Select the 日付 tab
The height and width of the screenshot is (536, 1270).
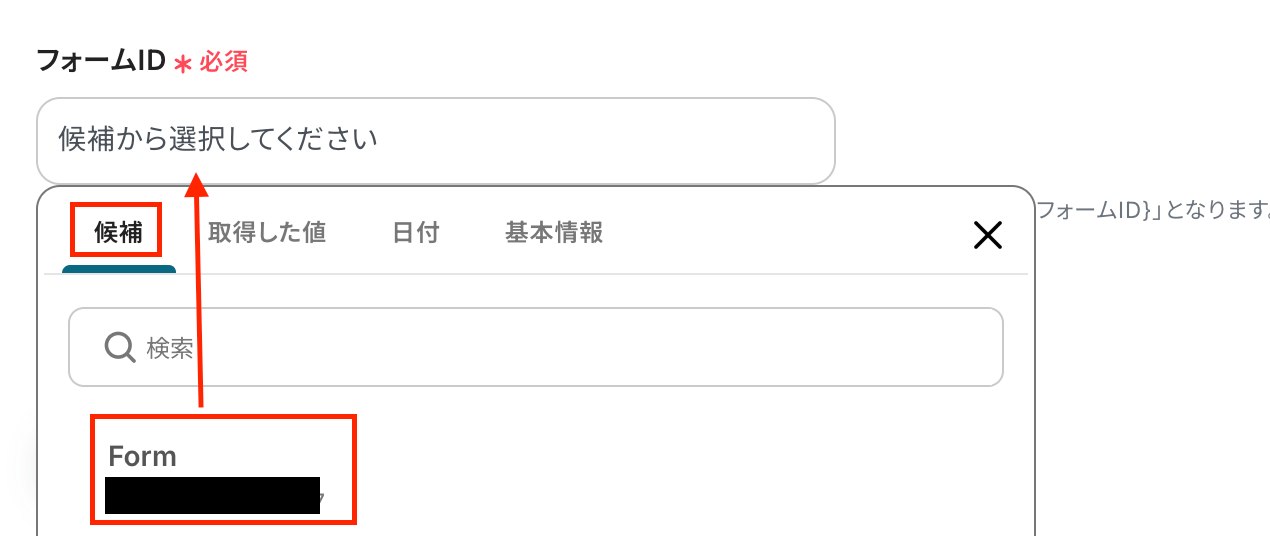click(x=416, y=233)
